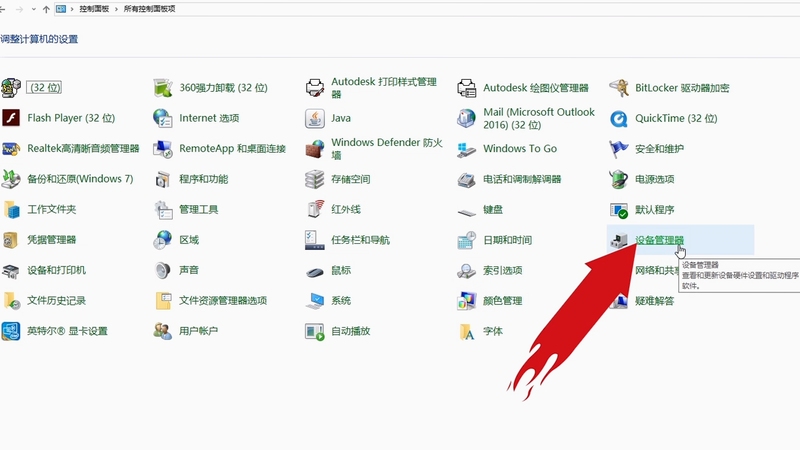The height and width of the screenshot is (450, 800).
Task: Click the 颜色管理 monitor icon
Action: pyautogui.click(x=466, y=301)
